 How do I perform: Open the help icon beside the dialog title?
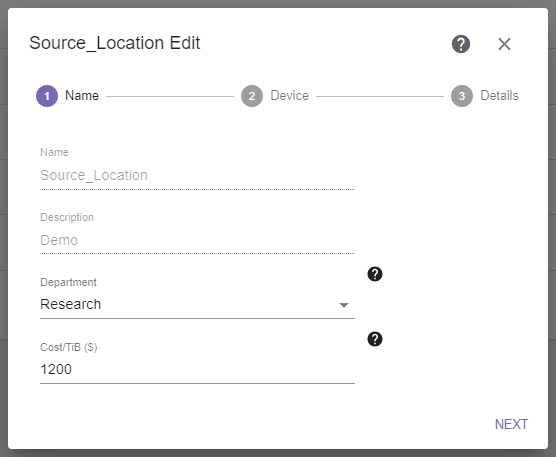(x=461, y=44)
